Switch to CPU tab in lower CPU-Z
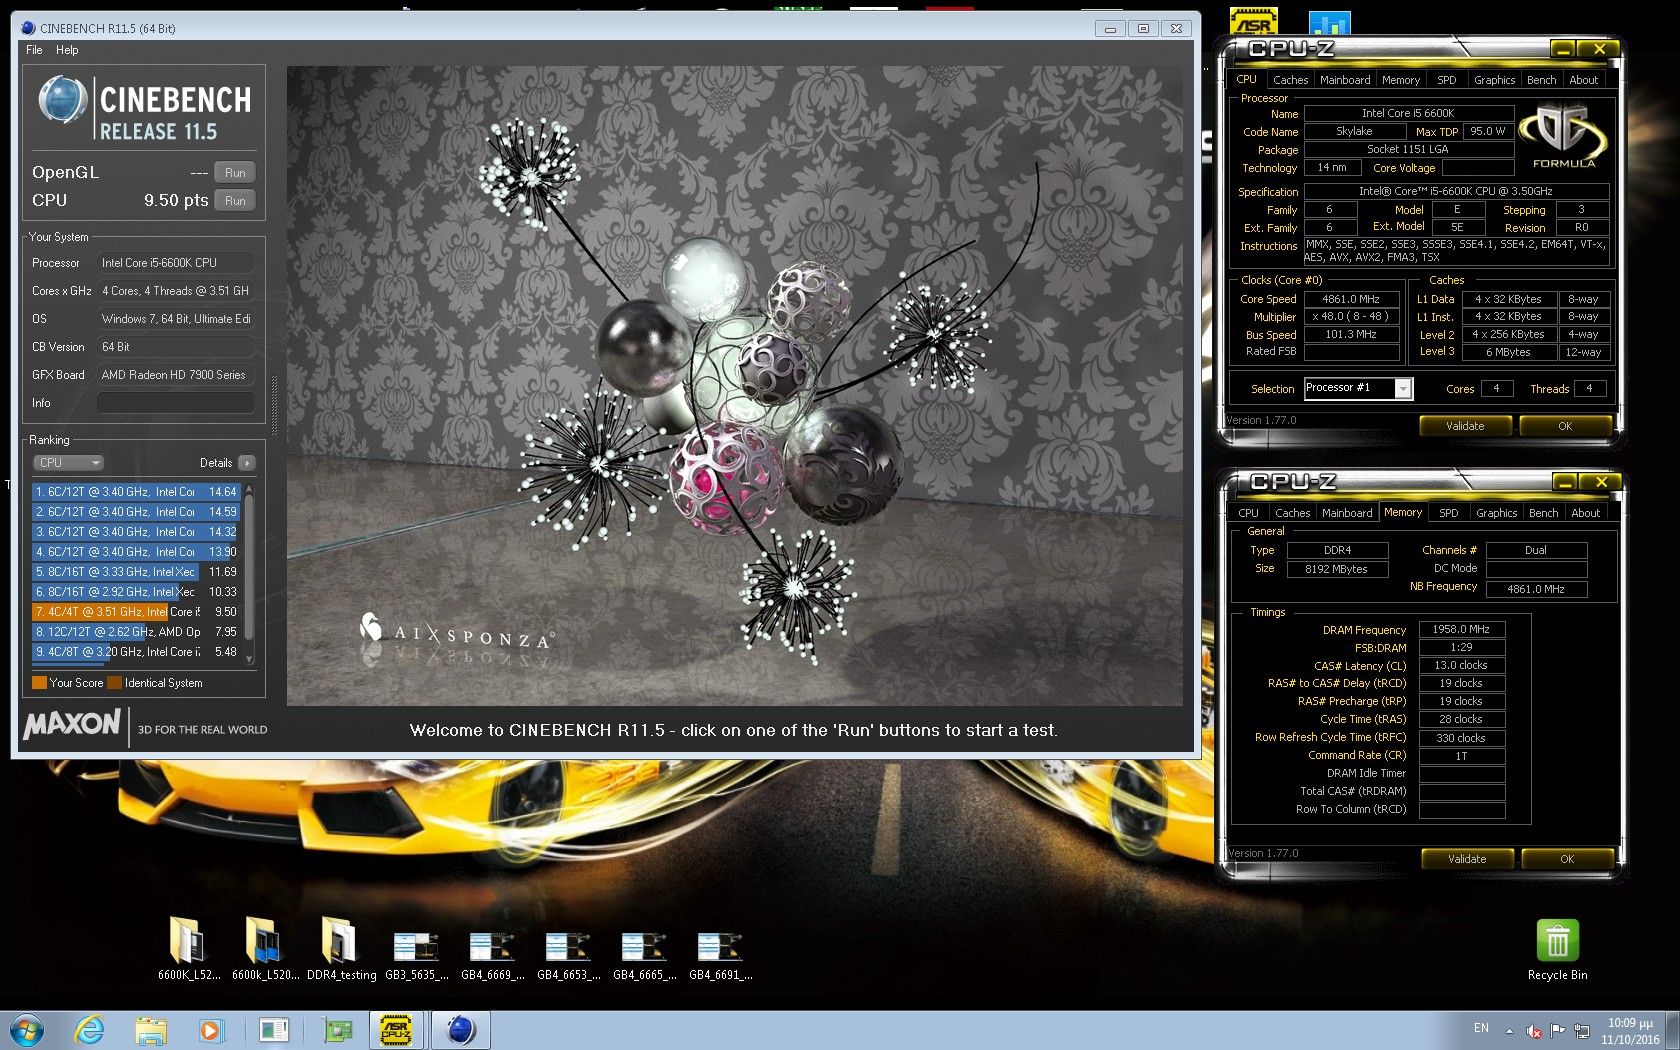This screenshot has width=1680, height=1050. 1248,513
